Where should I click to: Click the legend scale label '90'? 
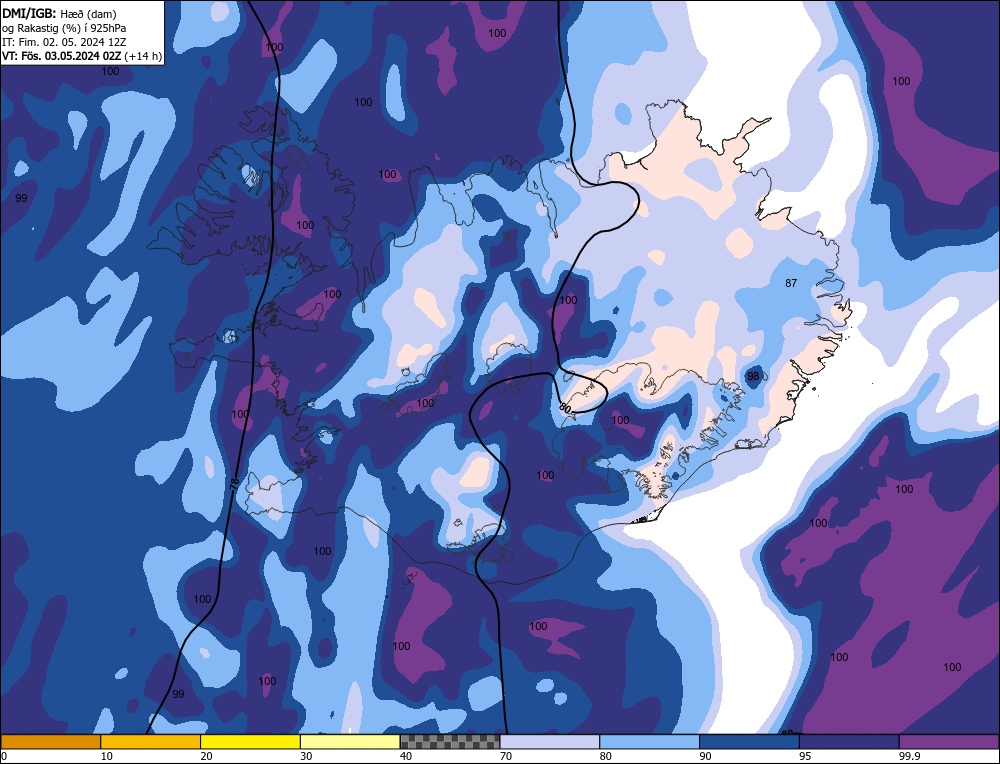[x=706, y=756]
